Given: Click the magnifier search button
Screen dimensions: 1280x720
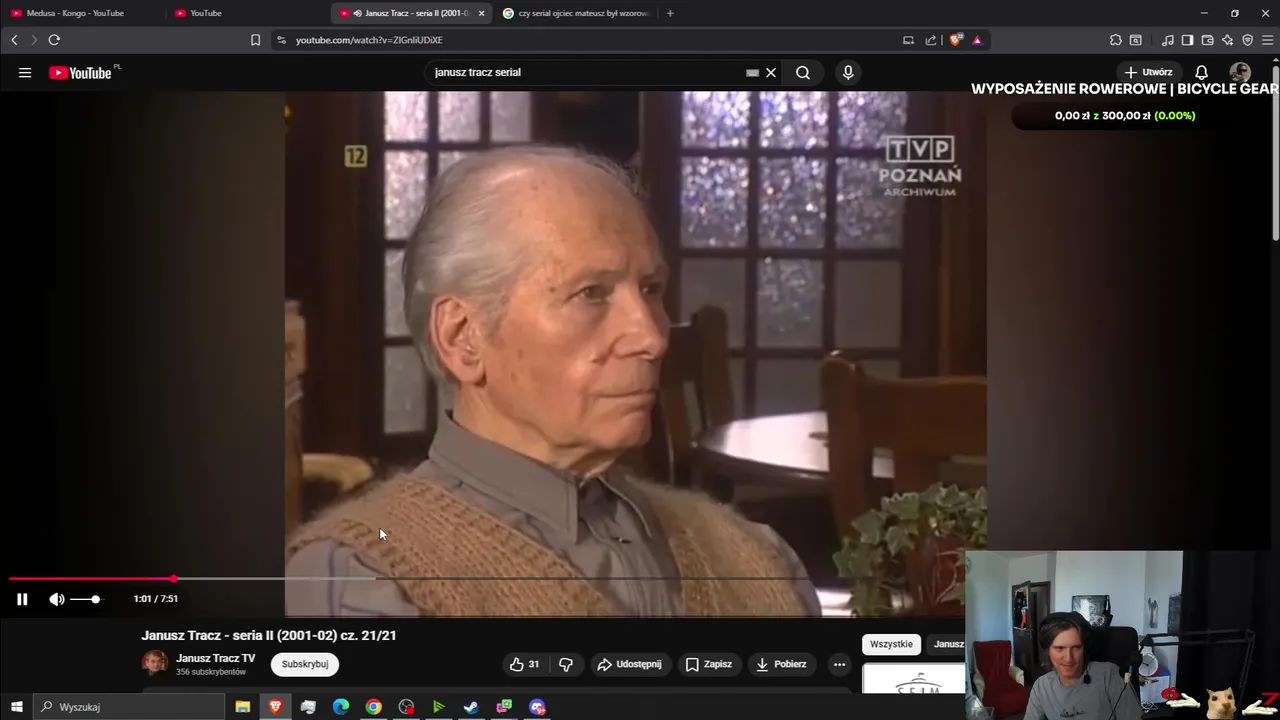Looking at the screenshot, I should coord(803,72).
